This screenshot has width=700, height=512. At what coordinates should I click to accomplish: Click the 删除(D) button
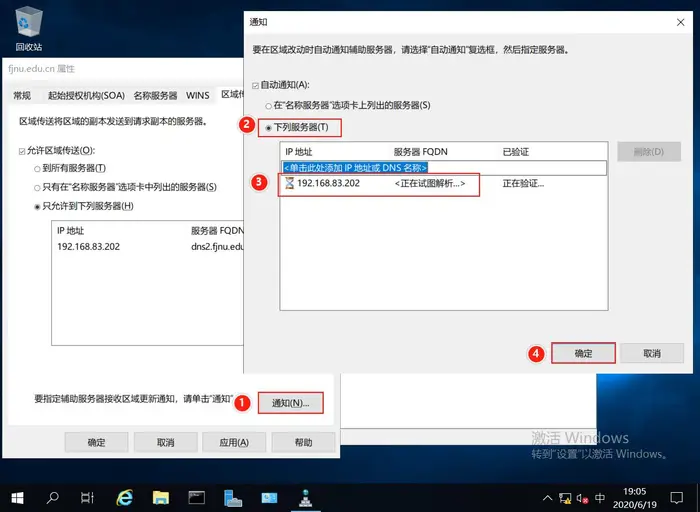click(x=649, y=152)
